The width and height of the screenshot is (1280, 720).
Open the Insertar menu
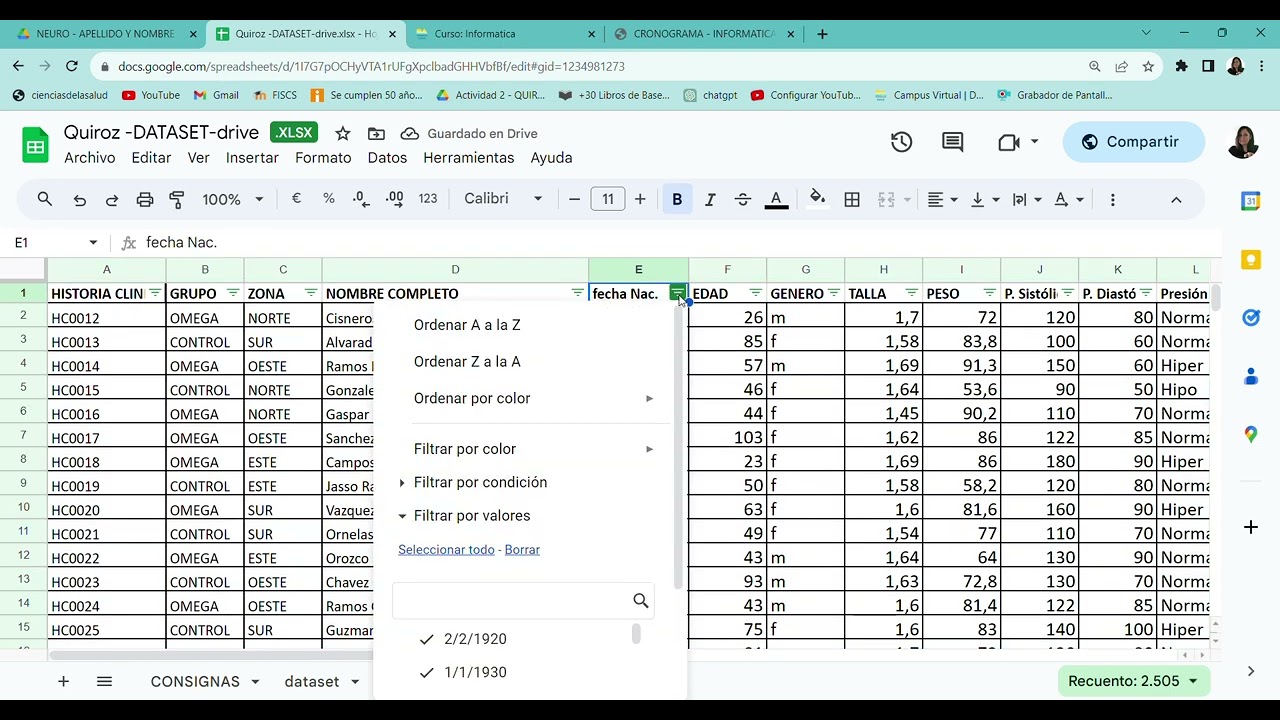[252, 158]
